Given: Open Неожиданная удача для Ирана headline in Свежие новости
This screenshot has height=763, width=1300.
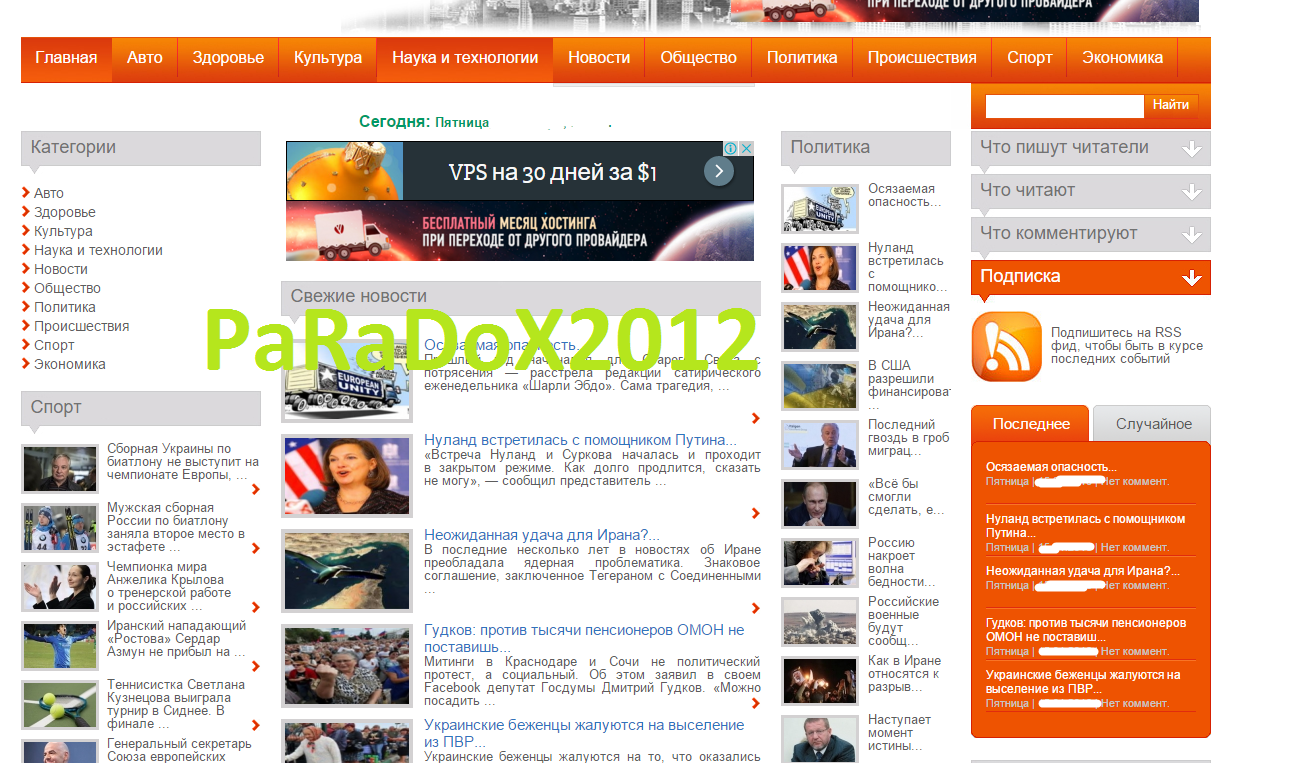Looking at the screenshot, I should pos(542,535).
